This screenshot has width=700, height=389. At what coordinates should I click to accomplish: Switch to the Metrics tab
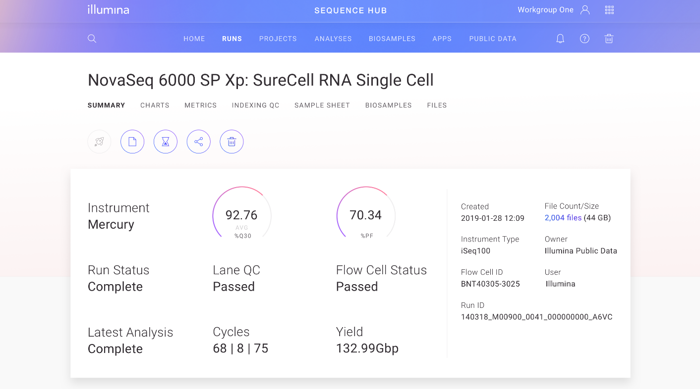point(200,105)
